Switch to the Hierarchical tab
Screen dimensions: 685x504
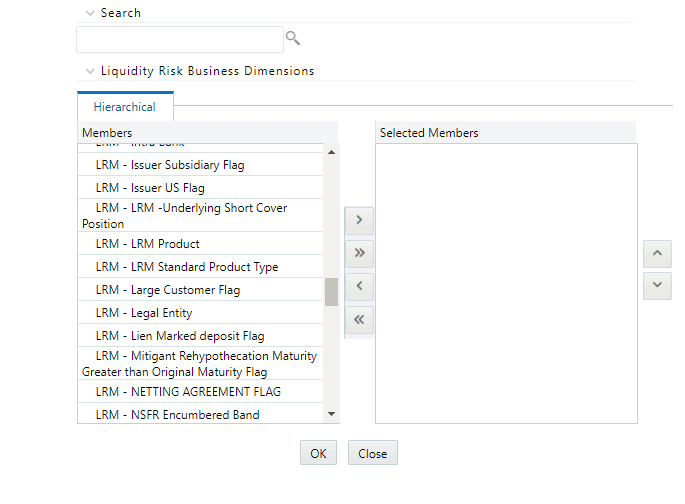pos(125,107)
